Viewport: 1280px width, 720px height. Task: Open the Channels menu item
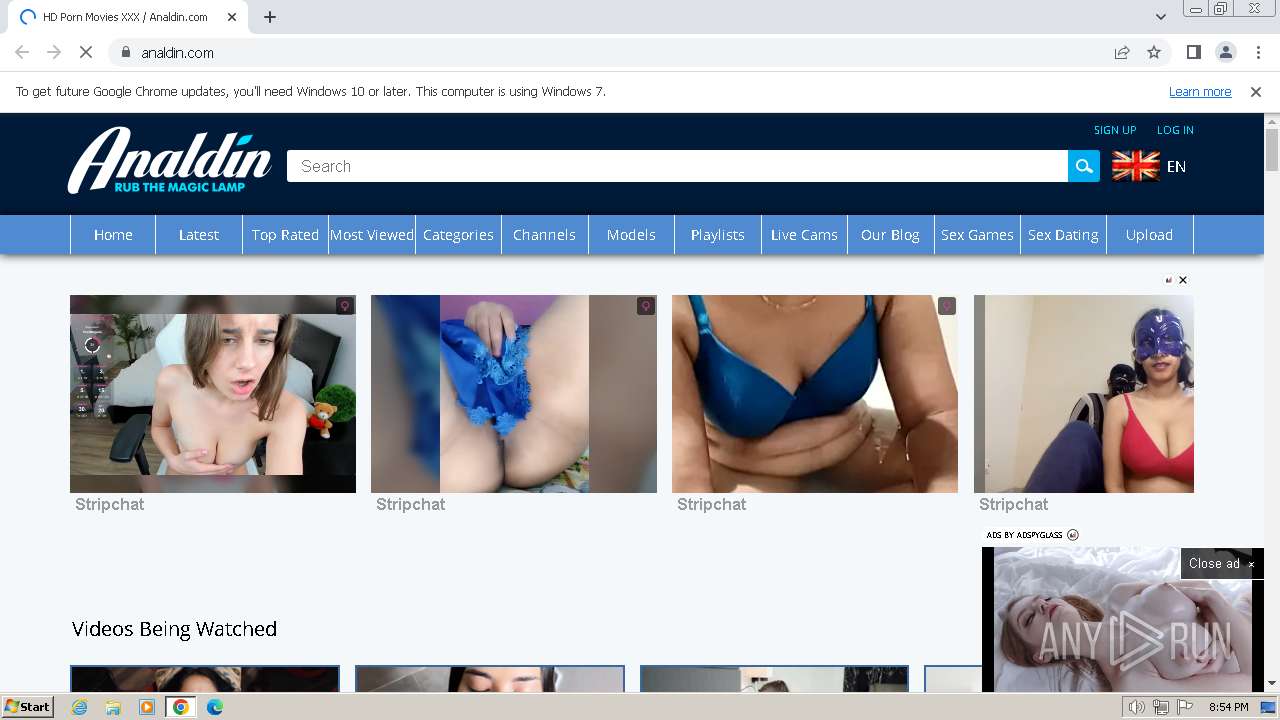coord(544,235)
